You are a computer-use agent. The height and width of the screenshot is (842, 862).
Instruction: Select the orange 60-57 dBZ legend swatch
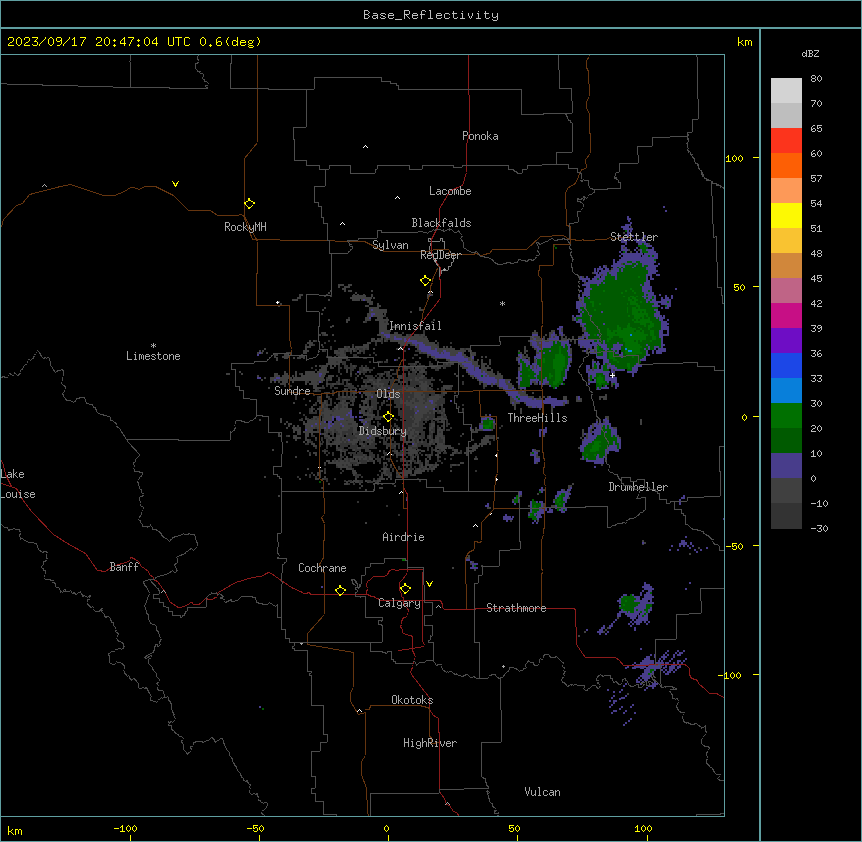pos(786,165)
